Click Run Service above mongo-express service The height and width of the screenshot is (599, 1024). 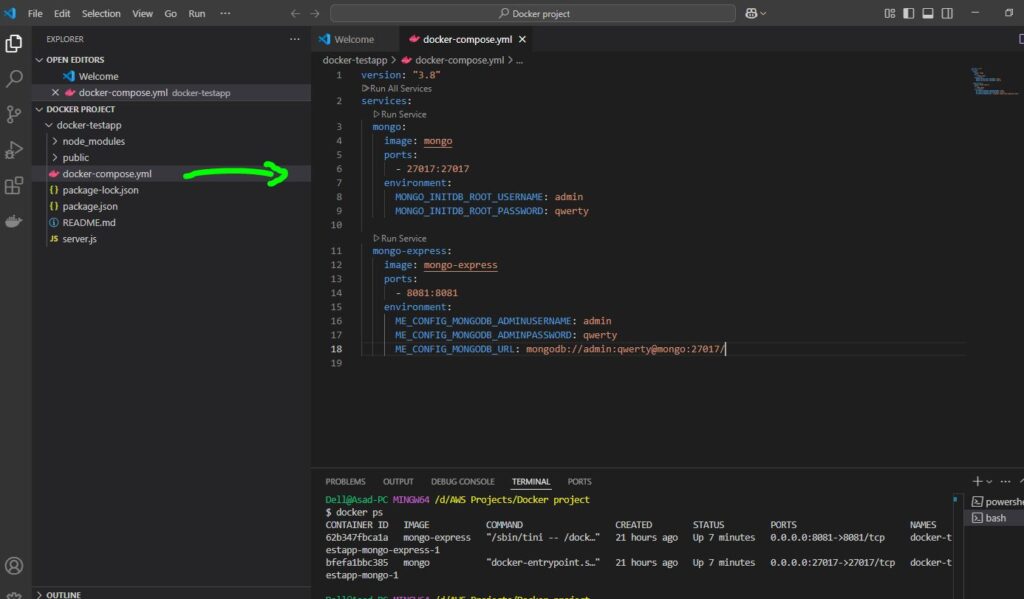[x=400, y=238]
